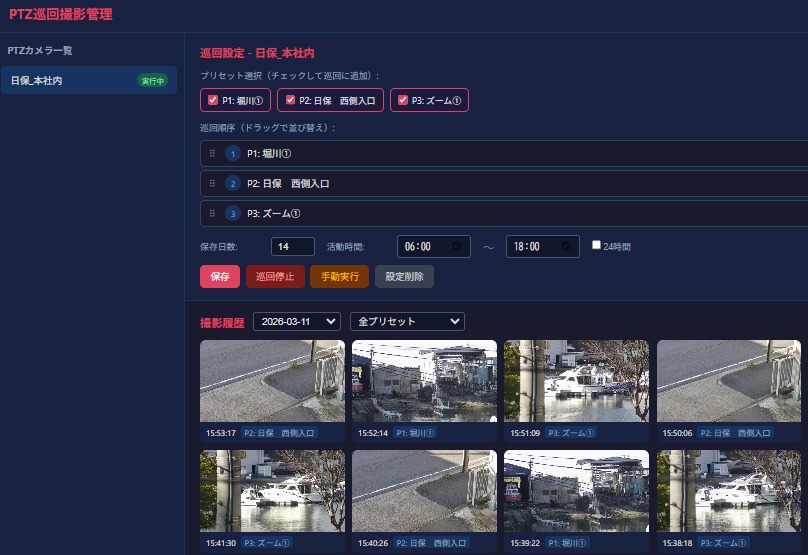Image resolution: width=808 pixels, height=555 pixels.
Task: Click P3: ズーム① tag under 15:38:18 thumbnail
Action: click(723, 543)
